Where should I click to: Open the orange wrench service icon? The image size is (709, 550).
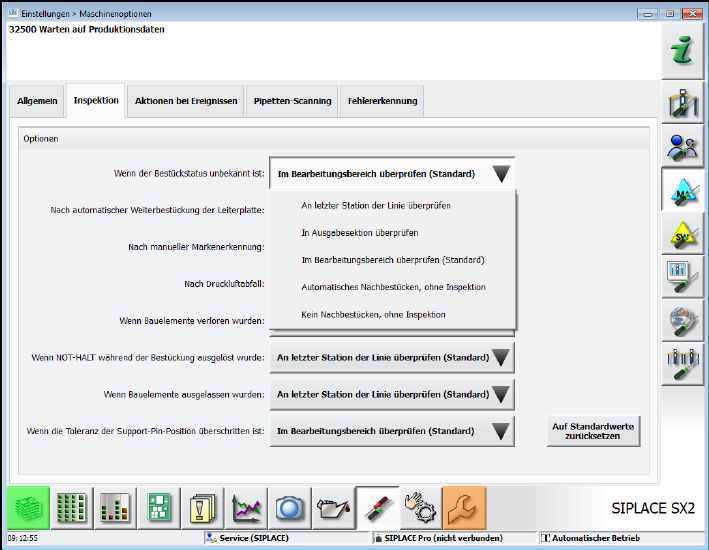[464, 508]
